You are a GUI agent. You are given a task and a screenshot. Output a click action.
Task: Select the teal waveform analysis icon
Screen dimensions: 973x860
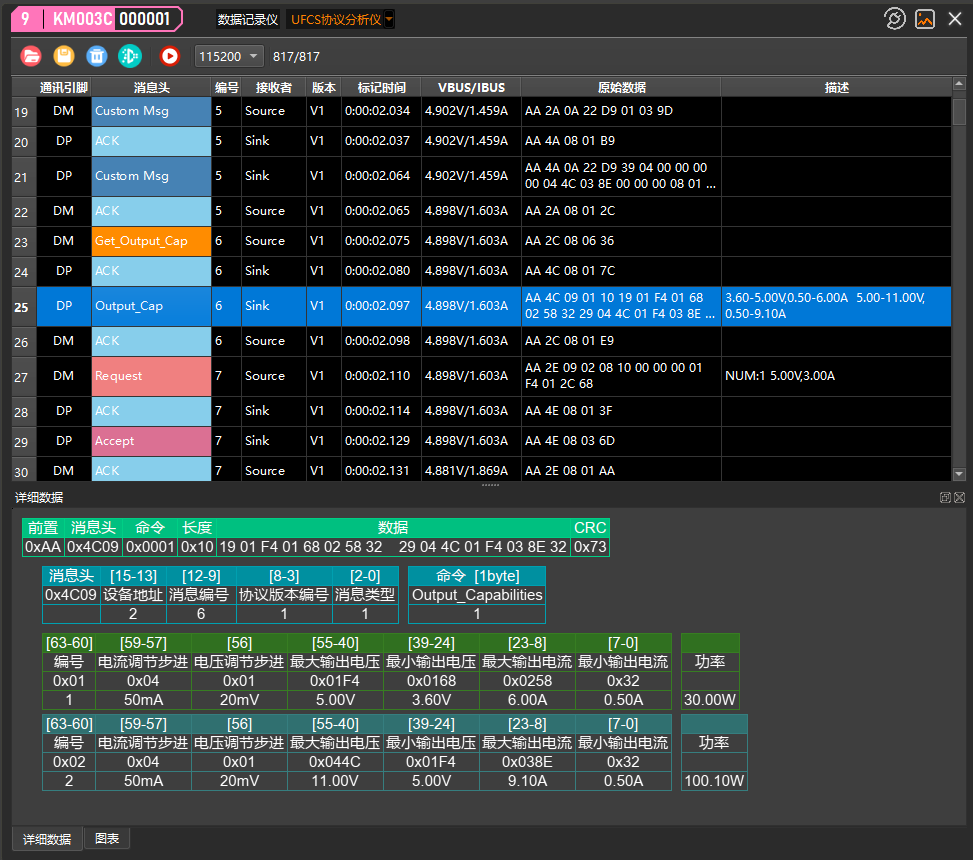pos(130,56)
